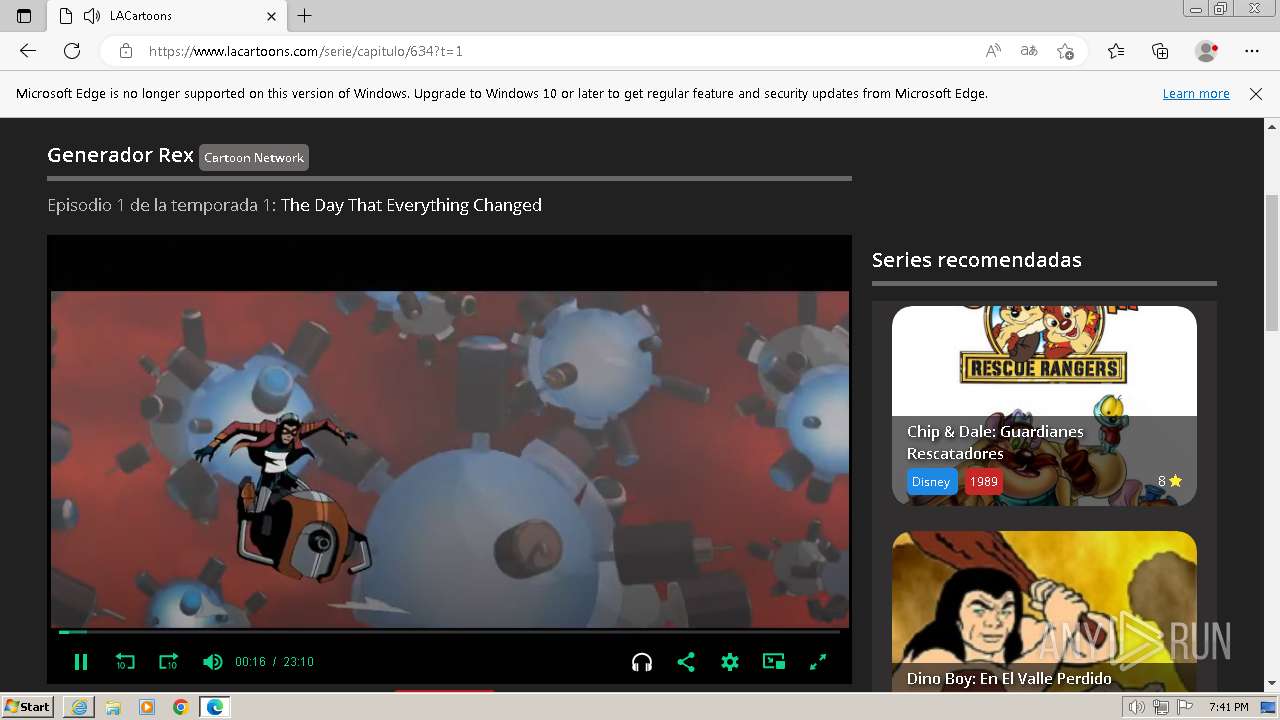The height and width of the screenshot is (720, 1280).
Task: Open browser Collections
Action: click(x=1160, y=51)
